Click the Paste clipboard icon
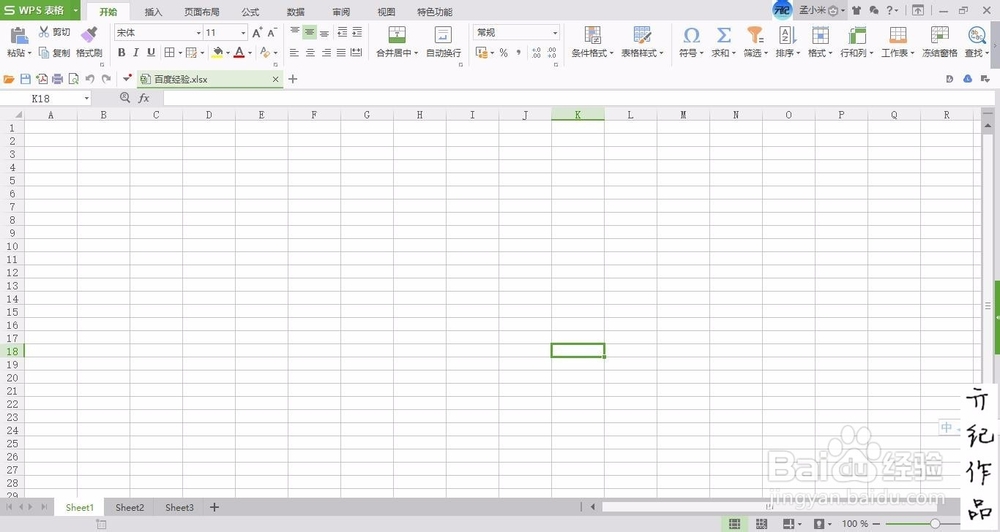 point(18,36)
